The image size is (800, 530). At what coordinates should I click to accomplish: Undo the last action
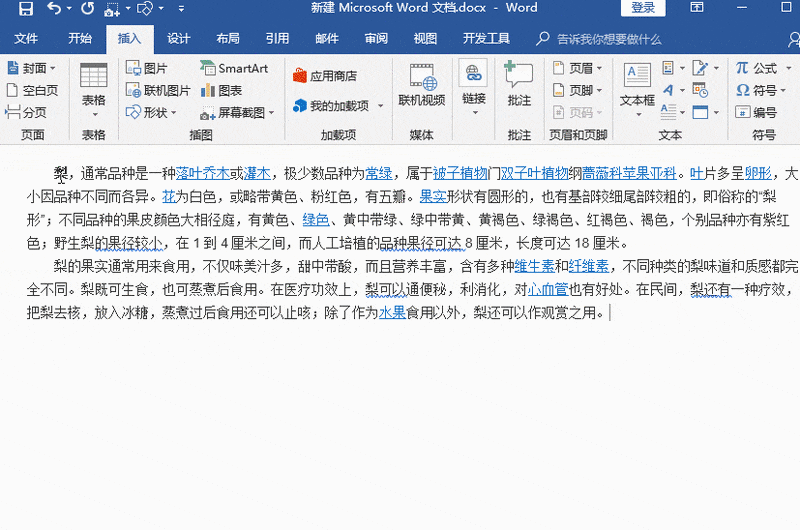tap(54, 8)
